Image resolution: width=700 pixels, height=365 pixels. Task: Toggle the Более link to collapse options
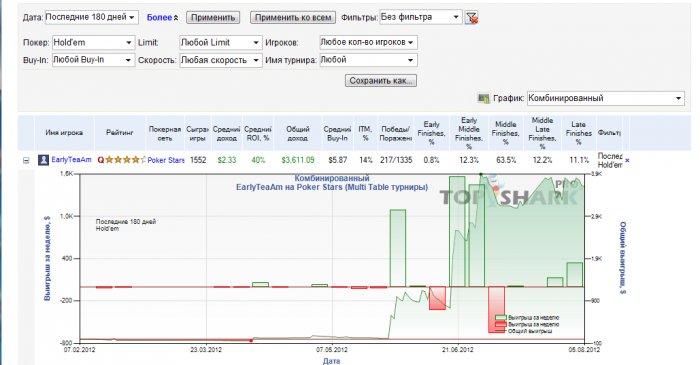162,17
